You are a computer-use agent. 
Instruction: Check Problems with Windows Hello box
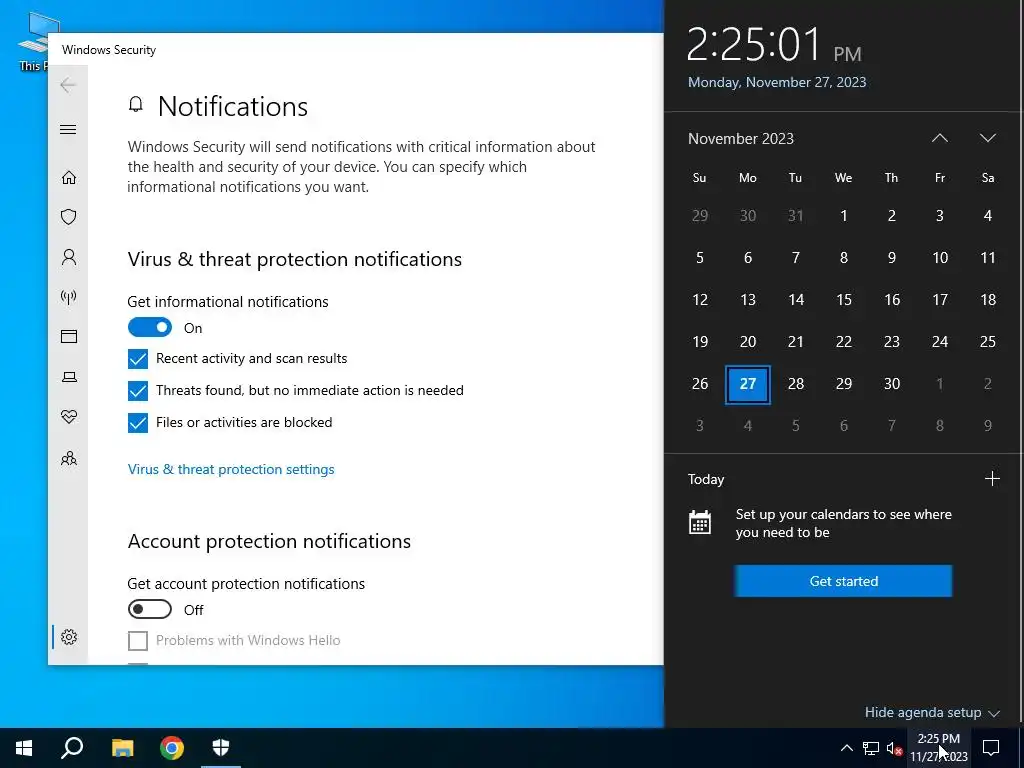(x=138, y=641)
